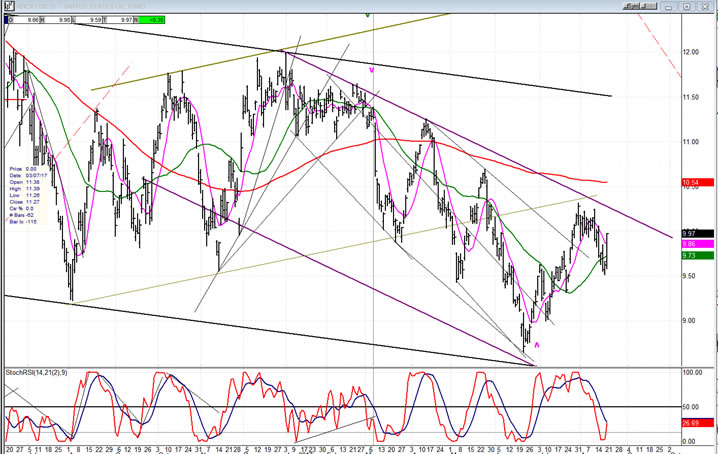Close the chart window
The width and height of the screenshot is (718, 454).
click(x=705, y=6)
